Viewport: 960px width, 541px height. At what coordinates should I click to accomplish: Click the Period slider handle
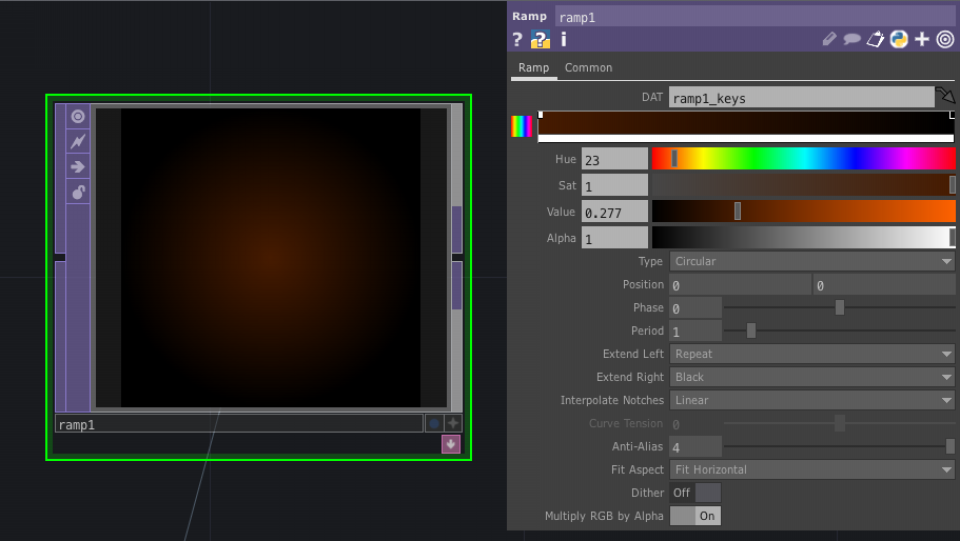point(751,330)
